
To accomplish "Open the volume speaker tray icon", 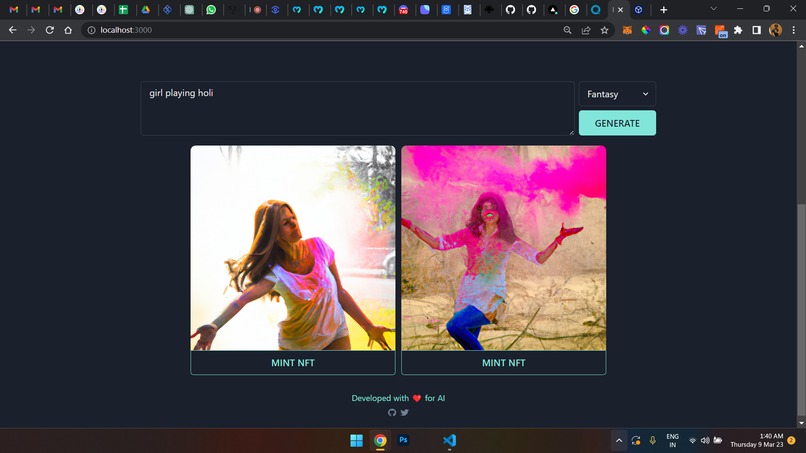I will click(x=705, y=441).
